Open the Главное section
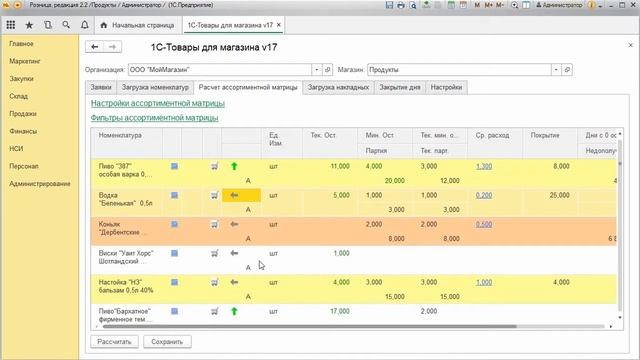 point(21,44)
